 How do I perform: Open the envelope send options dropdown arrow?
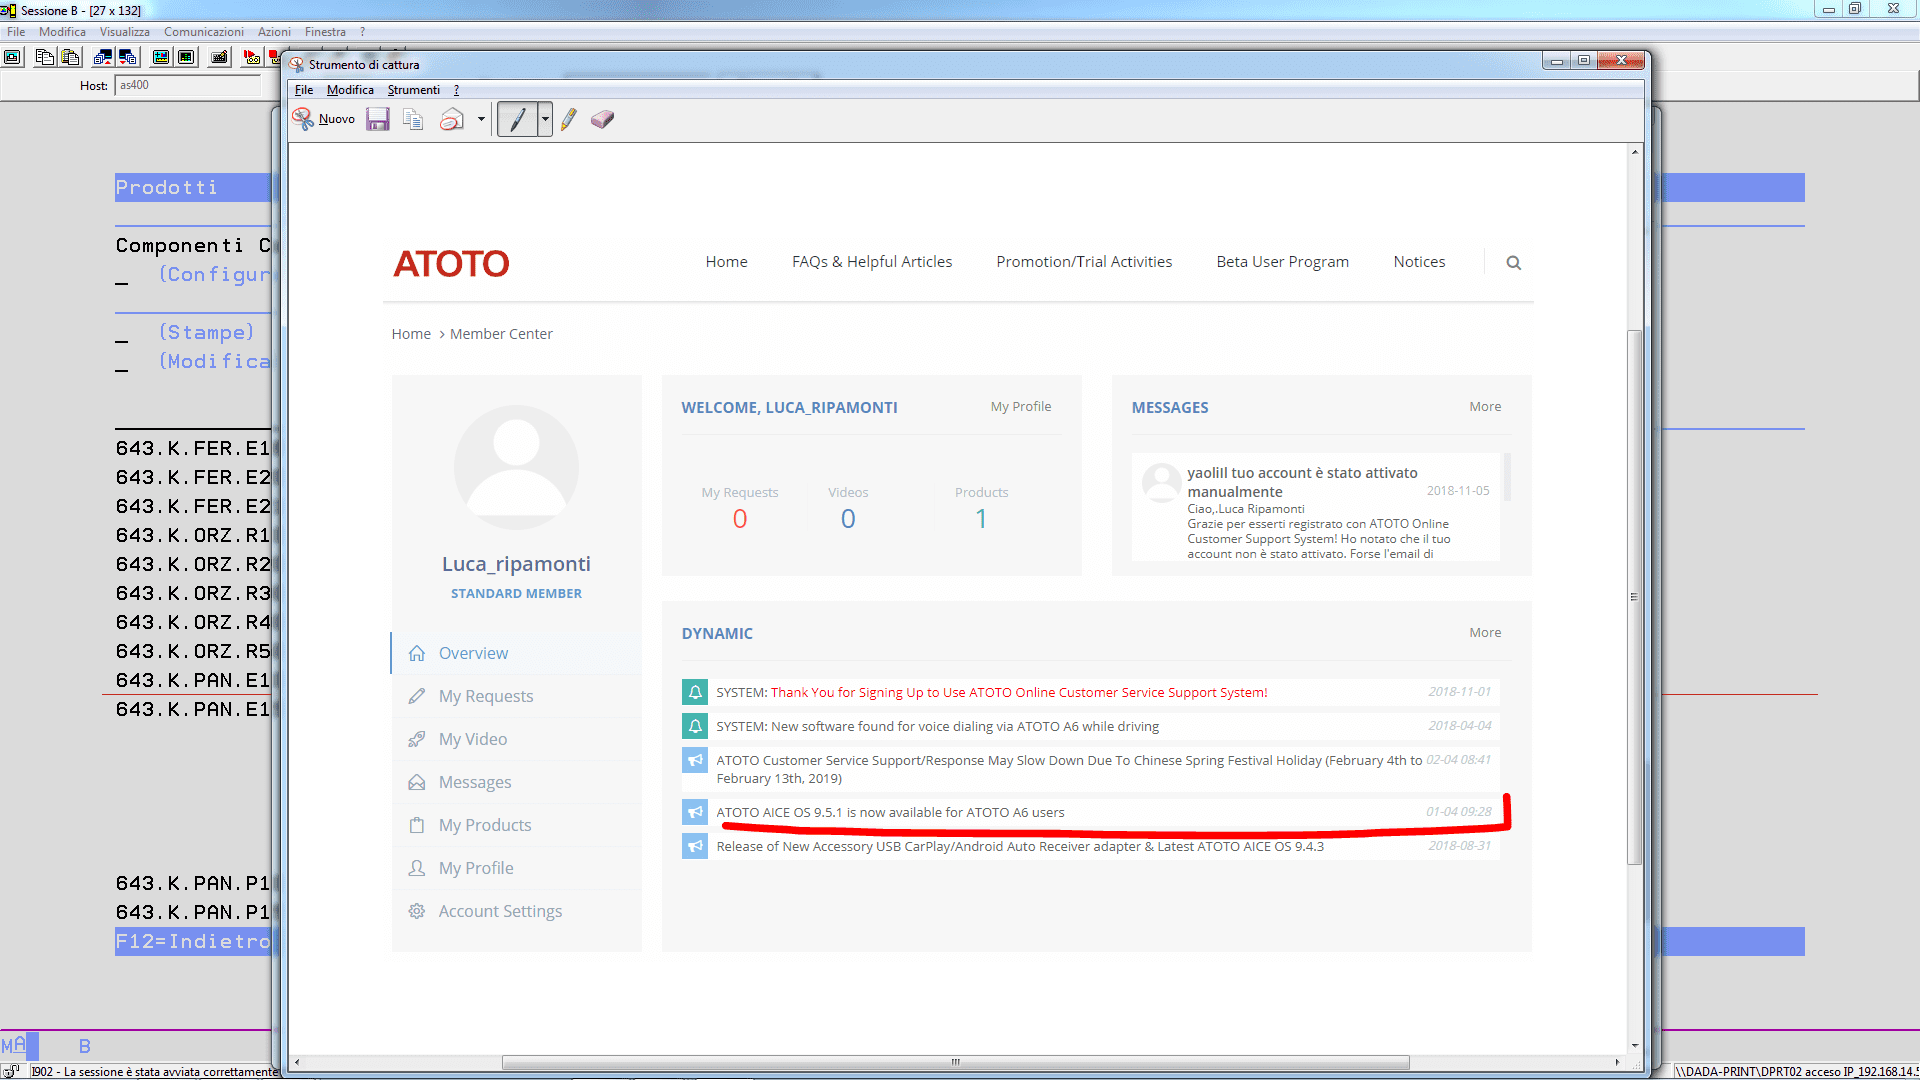(x=481, y=119)
